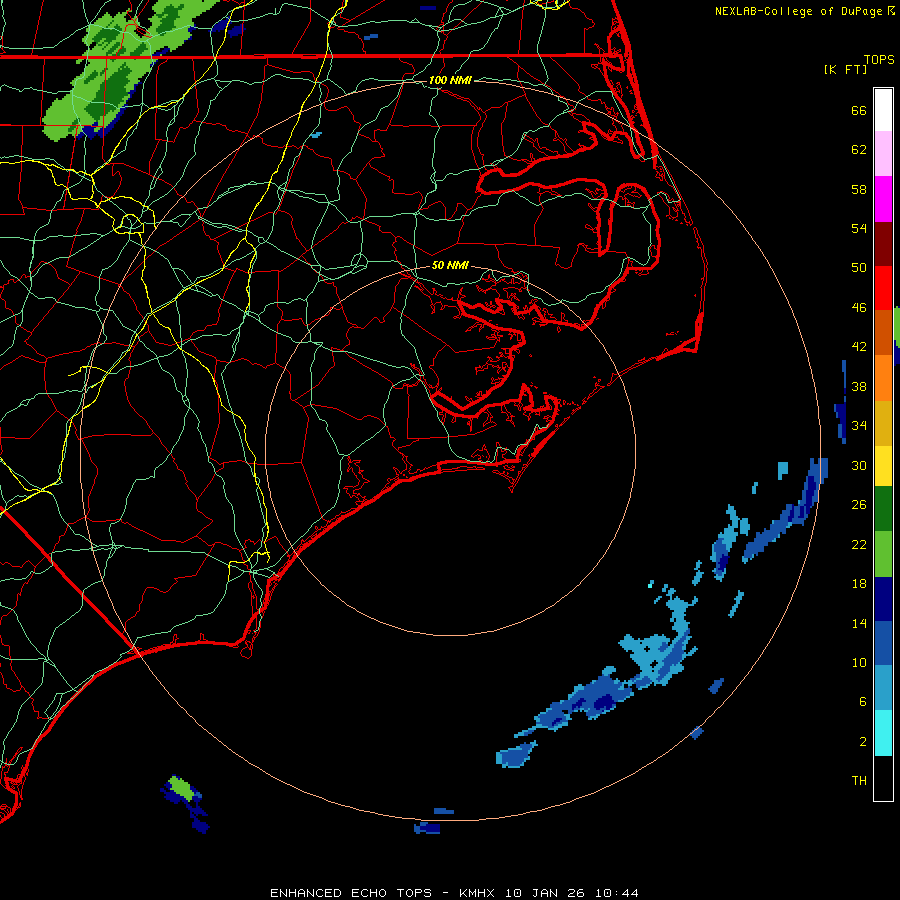900x900 pixels.
Task: Pick the white swatch in the color scale
Action: (x=883, y=110)
